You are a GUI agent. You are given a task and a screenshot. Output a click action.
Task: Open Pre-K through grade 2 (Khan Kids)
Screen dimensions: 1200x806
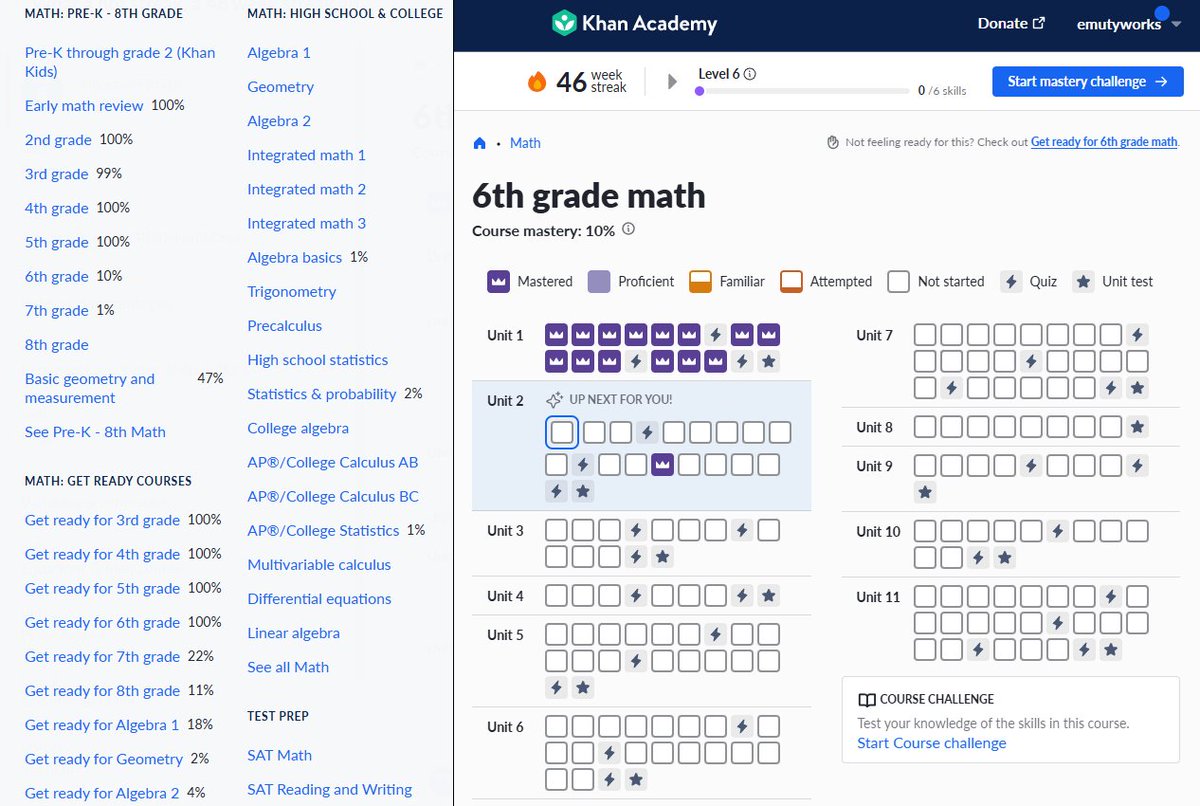click(120, 62)
